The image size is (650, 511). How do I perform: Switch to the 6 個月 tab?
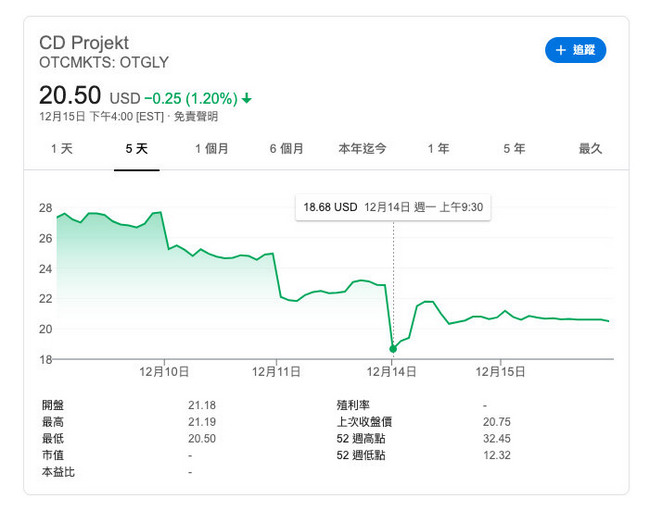pyautogui.click(x=286, y=148)
